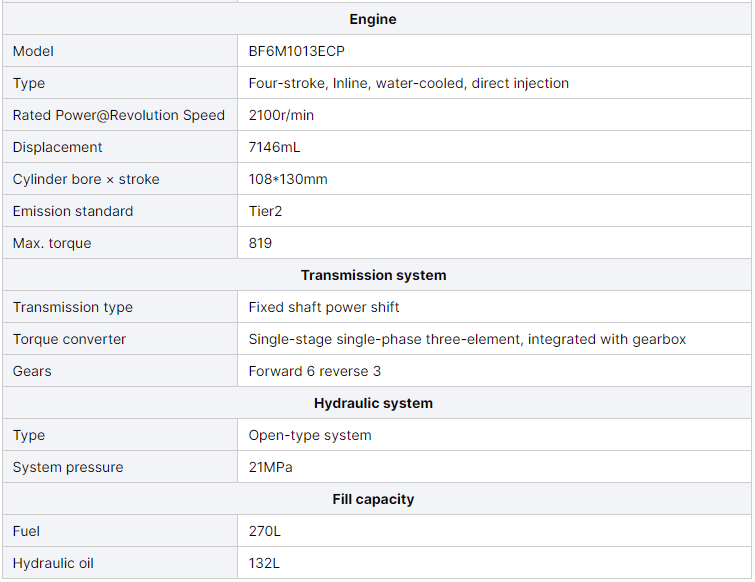Click the Cylinder bore × stroke label
The width and height of the screenshot is (755, 582).
point(86,179)
